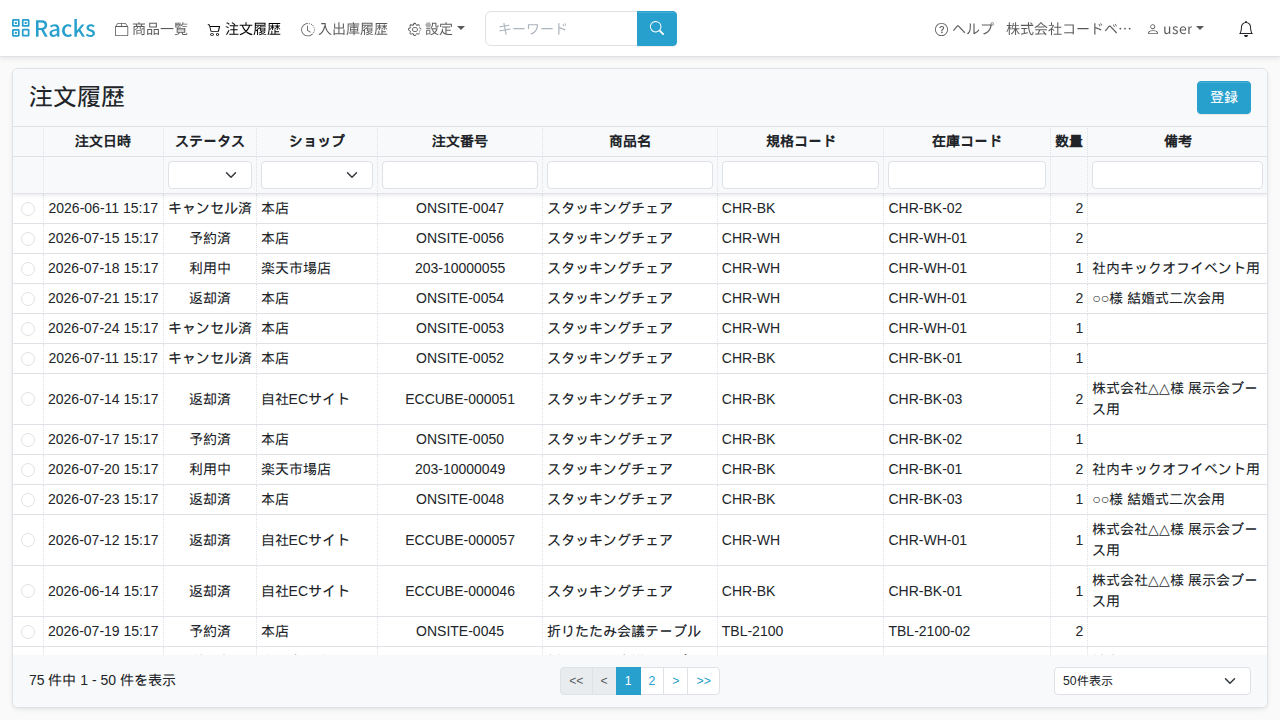Open 注文履歴 nav item
Screen dimensions: 1280x720
click(x=244, y=29)
